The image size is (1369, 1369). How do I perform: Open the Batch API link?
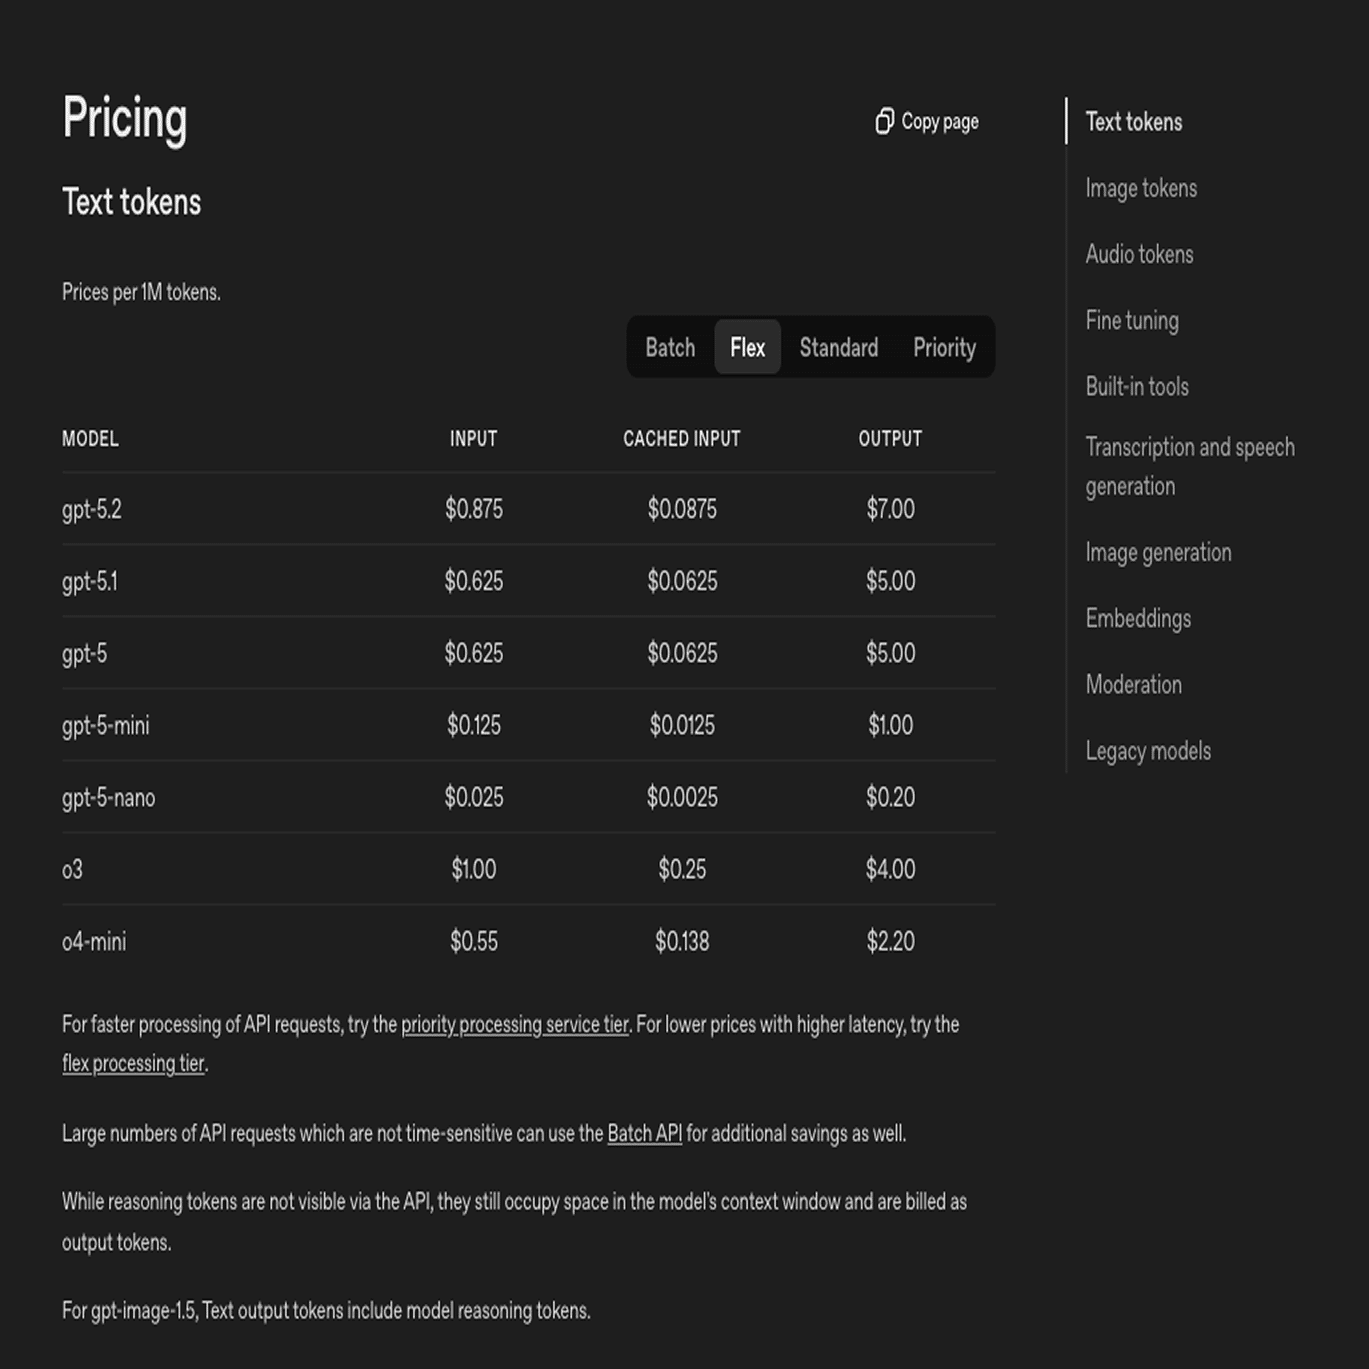coord(644,1134)
